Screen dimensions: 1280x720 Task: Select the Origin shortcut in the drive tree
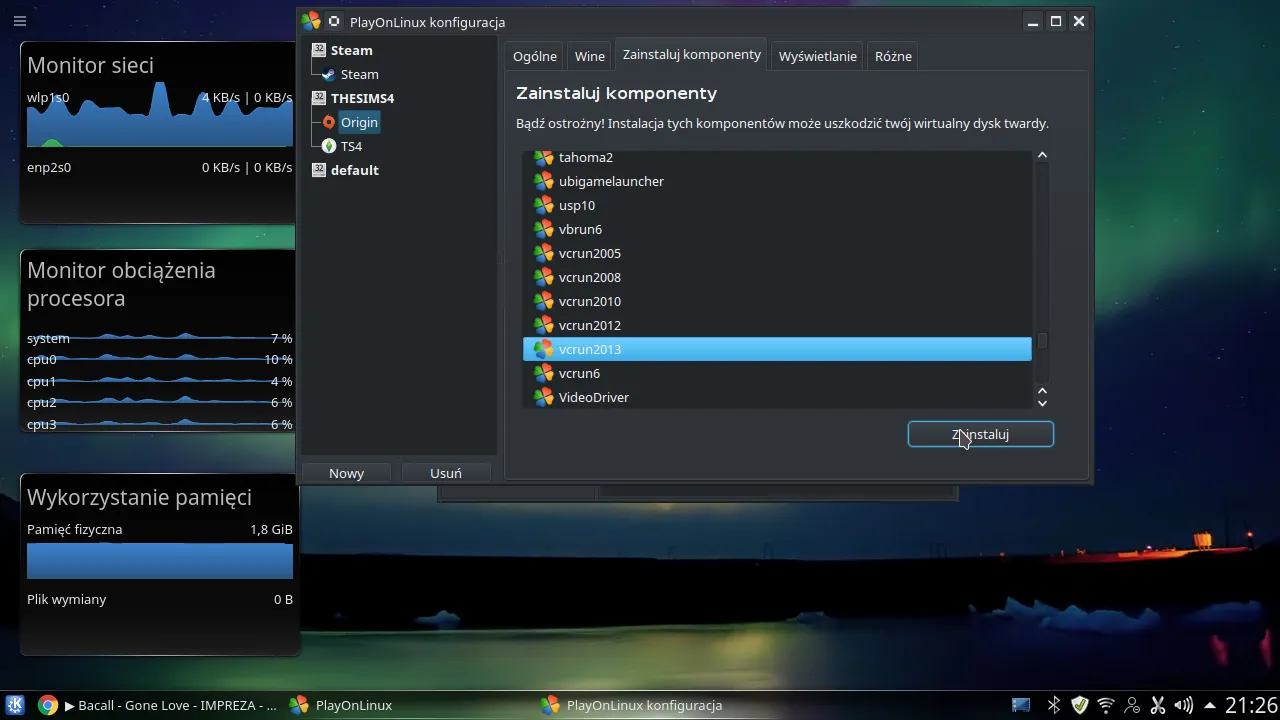coord(359,122)
